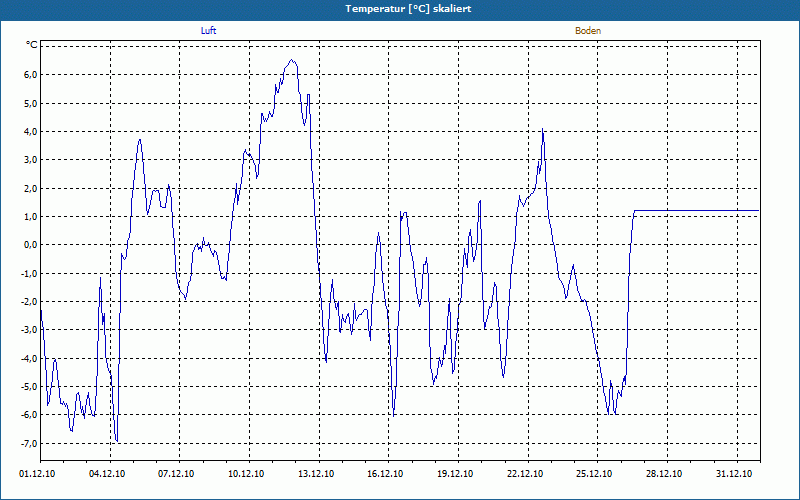Click the -3,0 y-axis value
This screenshot has height=500, width=800.
(30, 330)
